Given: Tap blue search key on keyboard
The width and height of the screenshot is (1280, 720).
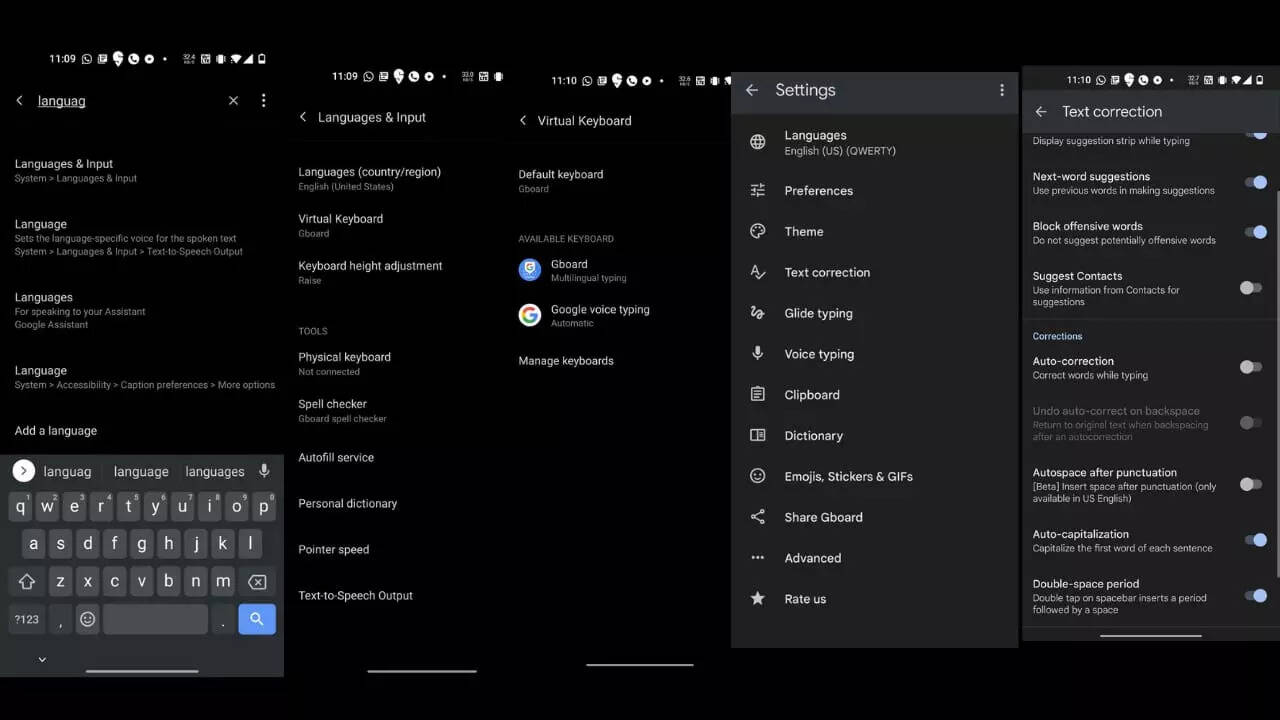Looking at the screenshot, I should [x=257, y=619].
